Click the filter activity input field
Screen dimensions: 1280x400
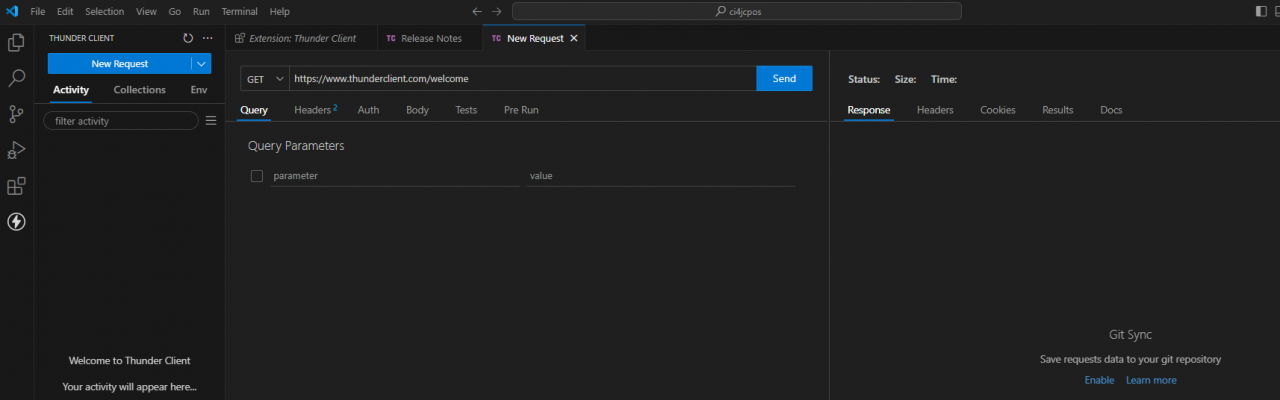pos(120,121)
